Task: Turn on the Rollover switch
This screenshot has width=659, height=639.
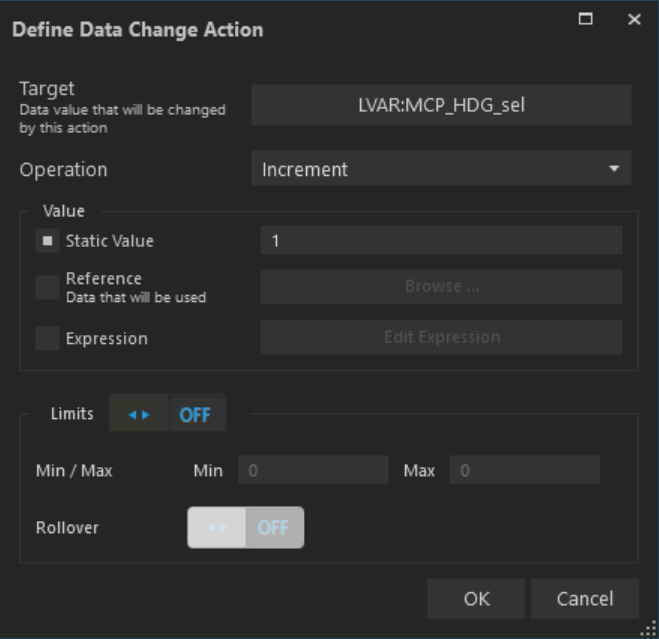Action: click(245, 527)
